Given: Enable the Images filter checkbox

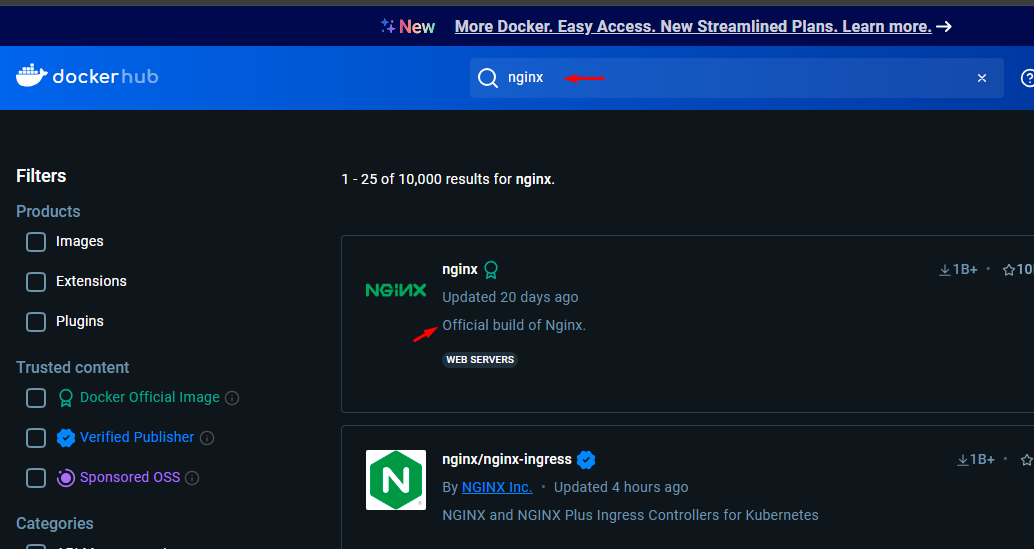Looking at the screenshot, I should pos(36,242).
